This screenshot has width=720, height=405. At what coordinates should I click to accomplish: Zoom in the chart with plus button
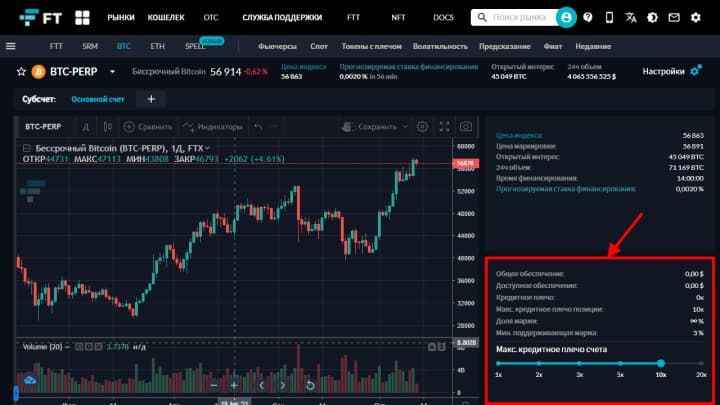(234, 385)
